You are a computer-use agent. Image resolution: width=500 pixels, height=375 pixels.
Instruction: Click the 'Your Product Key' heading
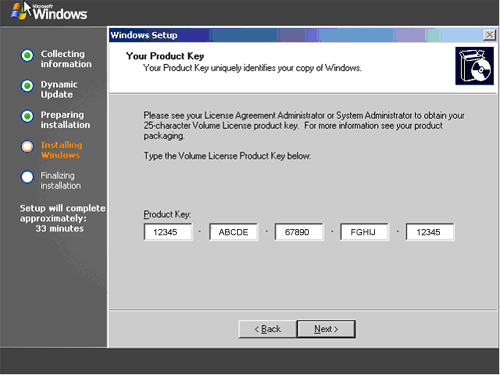click(x=165, y=56)
